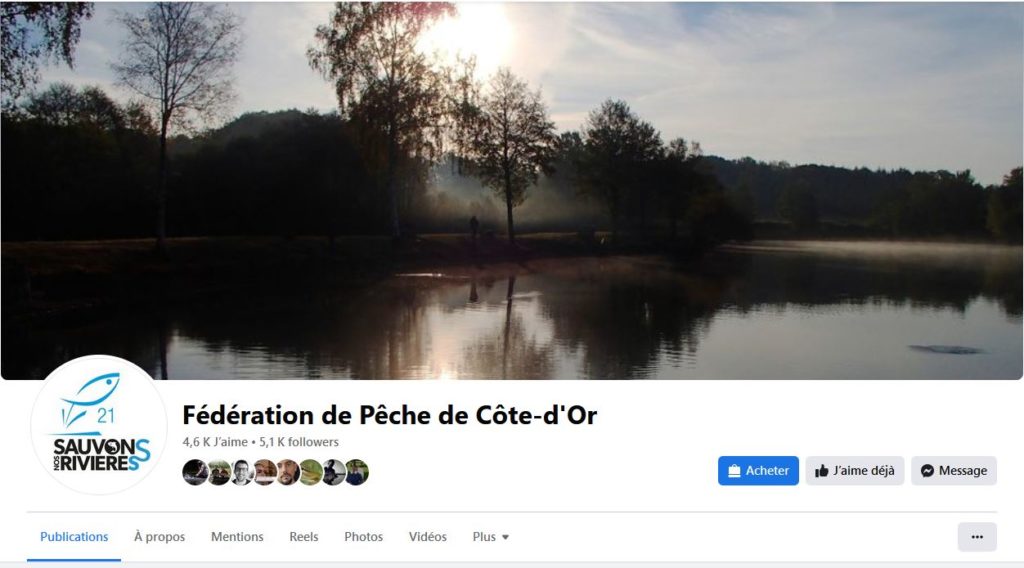
Task: Click the arrow next to Plus
Action: click(505, 537)
